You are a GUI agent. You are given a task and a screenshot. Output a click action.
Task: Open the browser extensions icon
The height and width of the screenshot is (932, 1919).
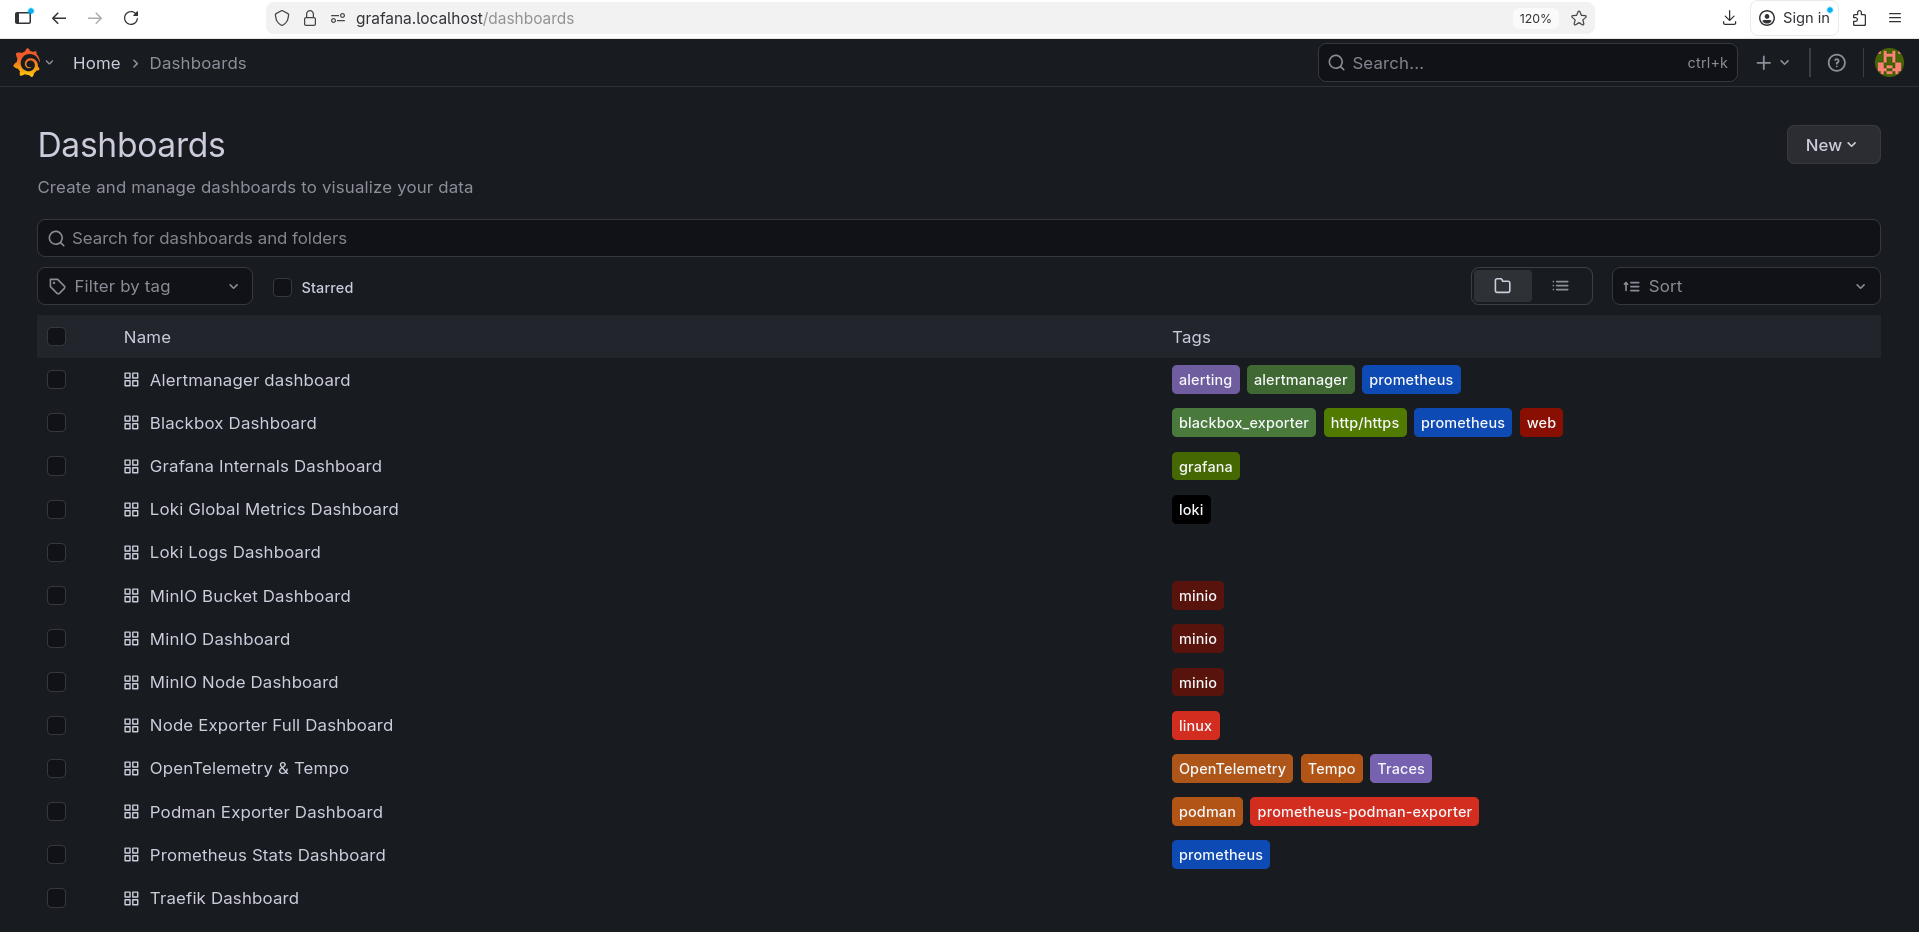point(1859,18)
